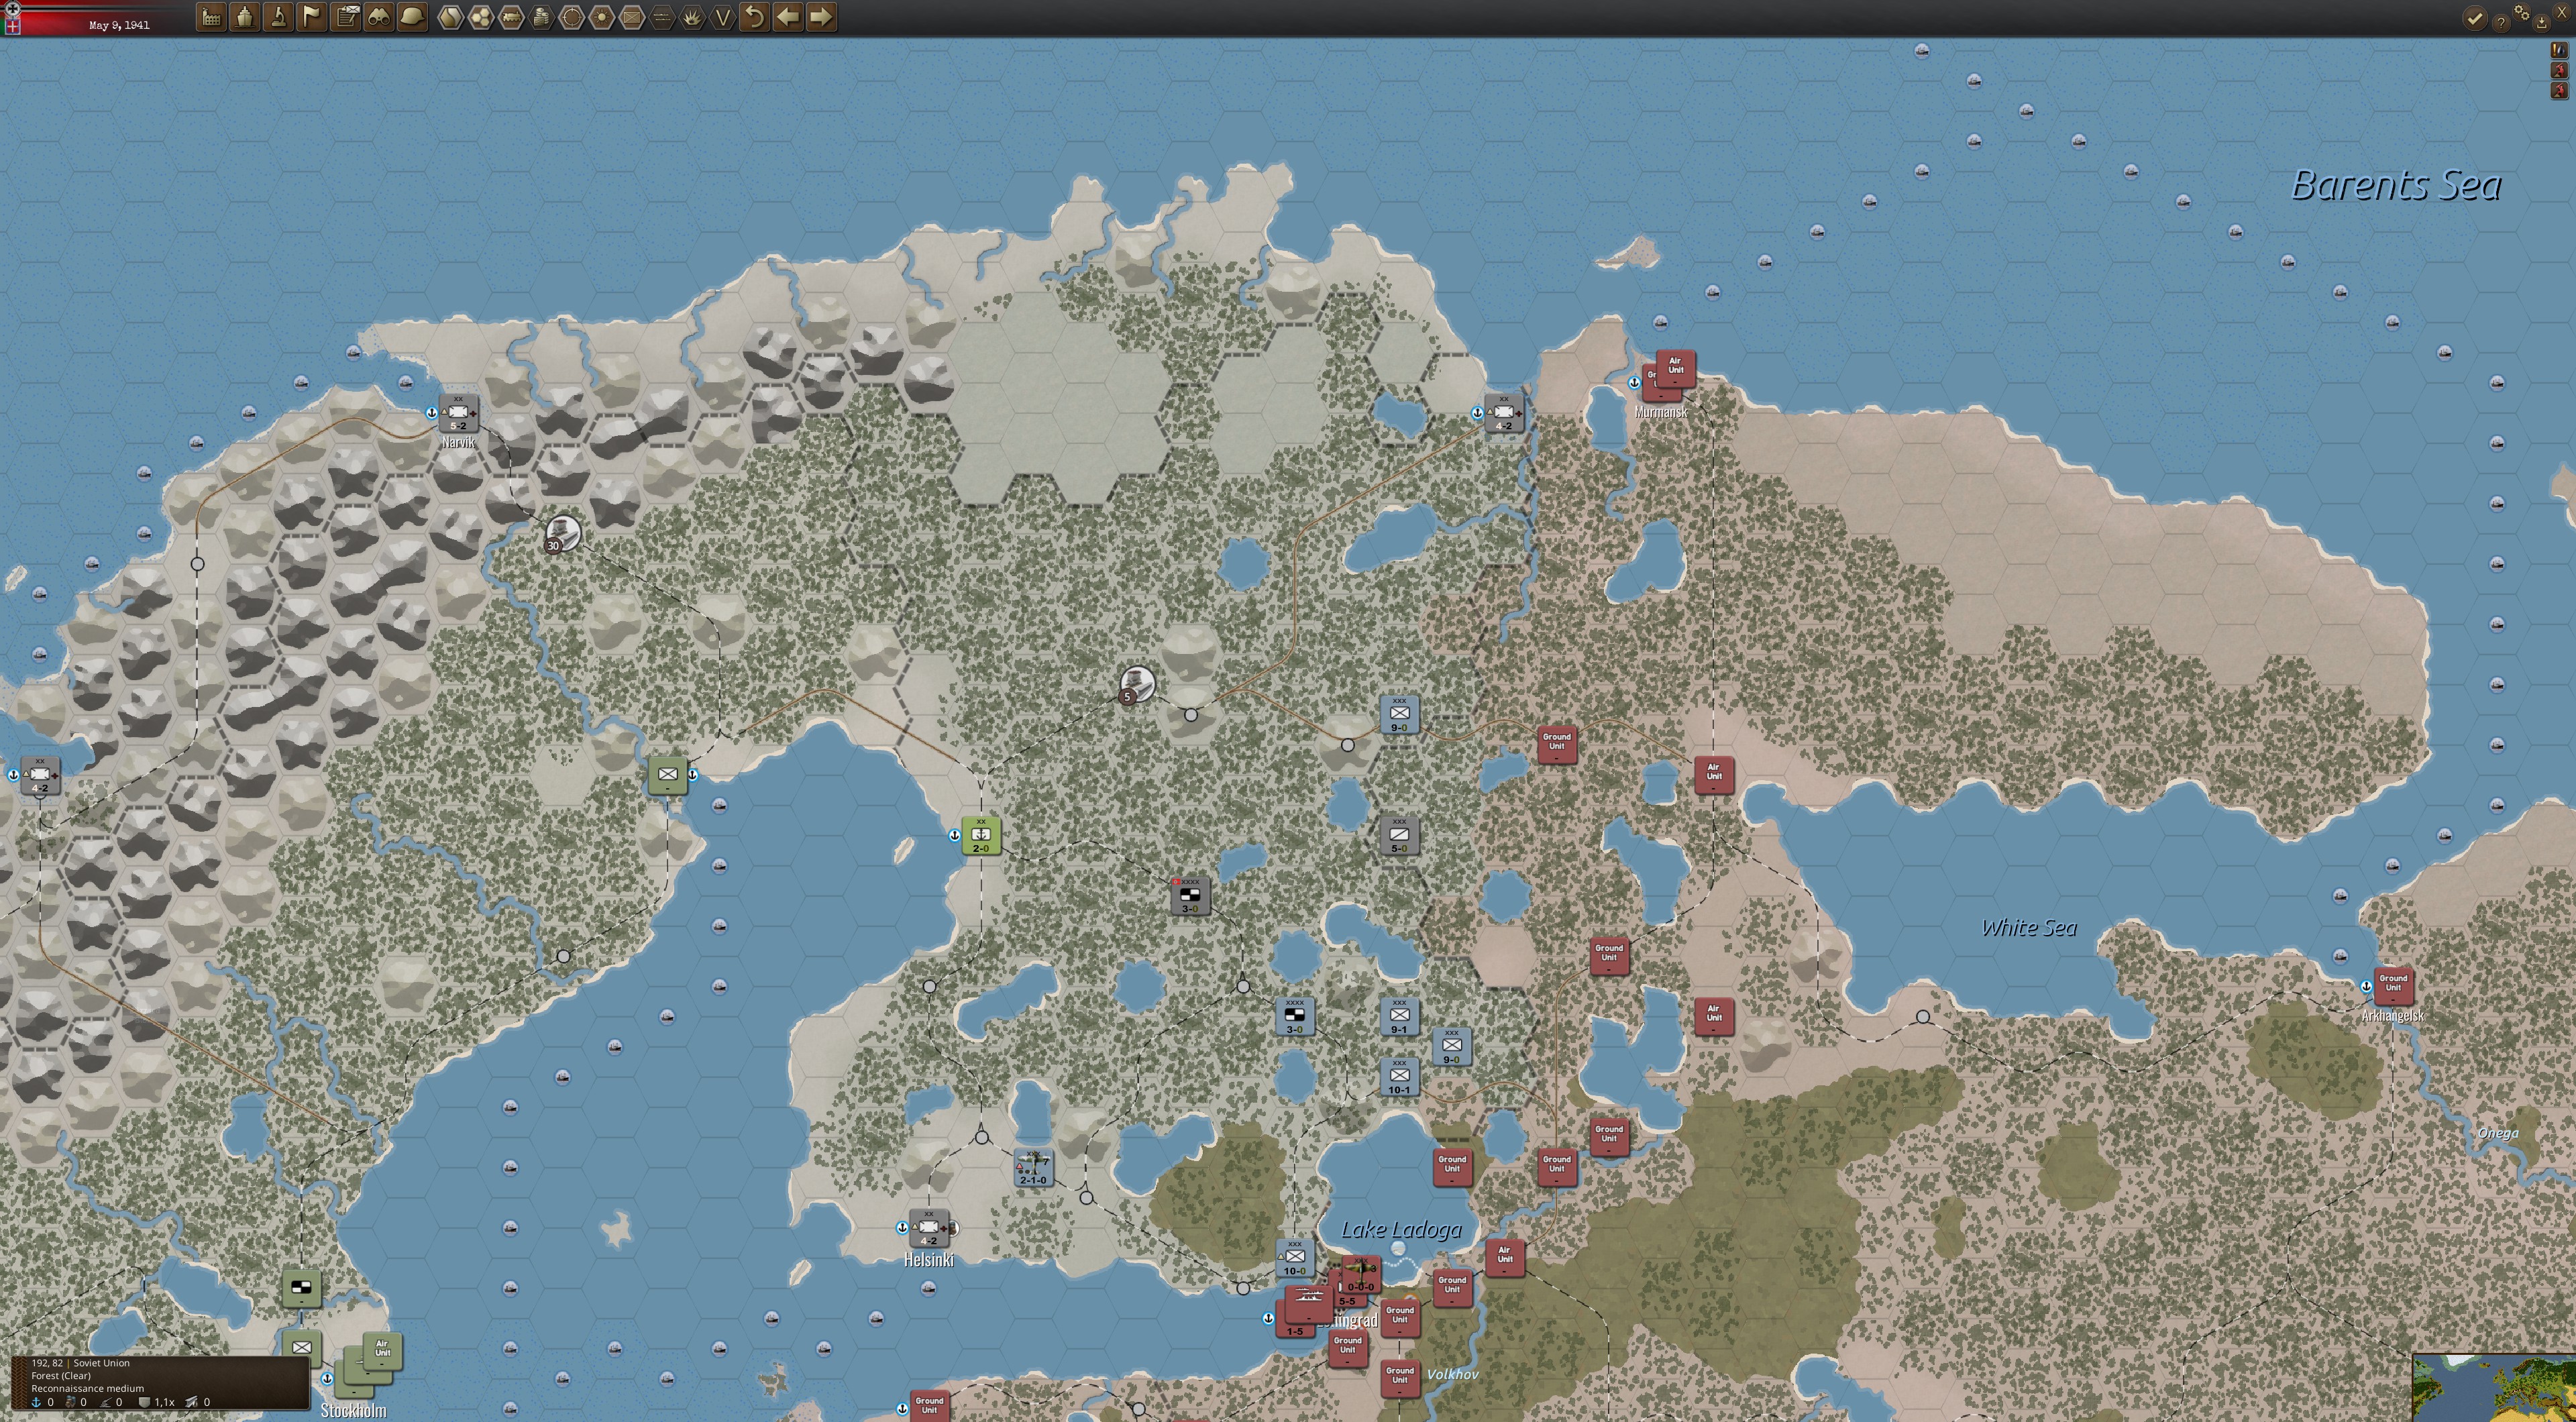Toggle the railway train overlay
The image size is (2576, 1422).
[x=511, y=17]
